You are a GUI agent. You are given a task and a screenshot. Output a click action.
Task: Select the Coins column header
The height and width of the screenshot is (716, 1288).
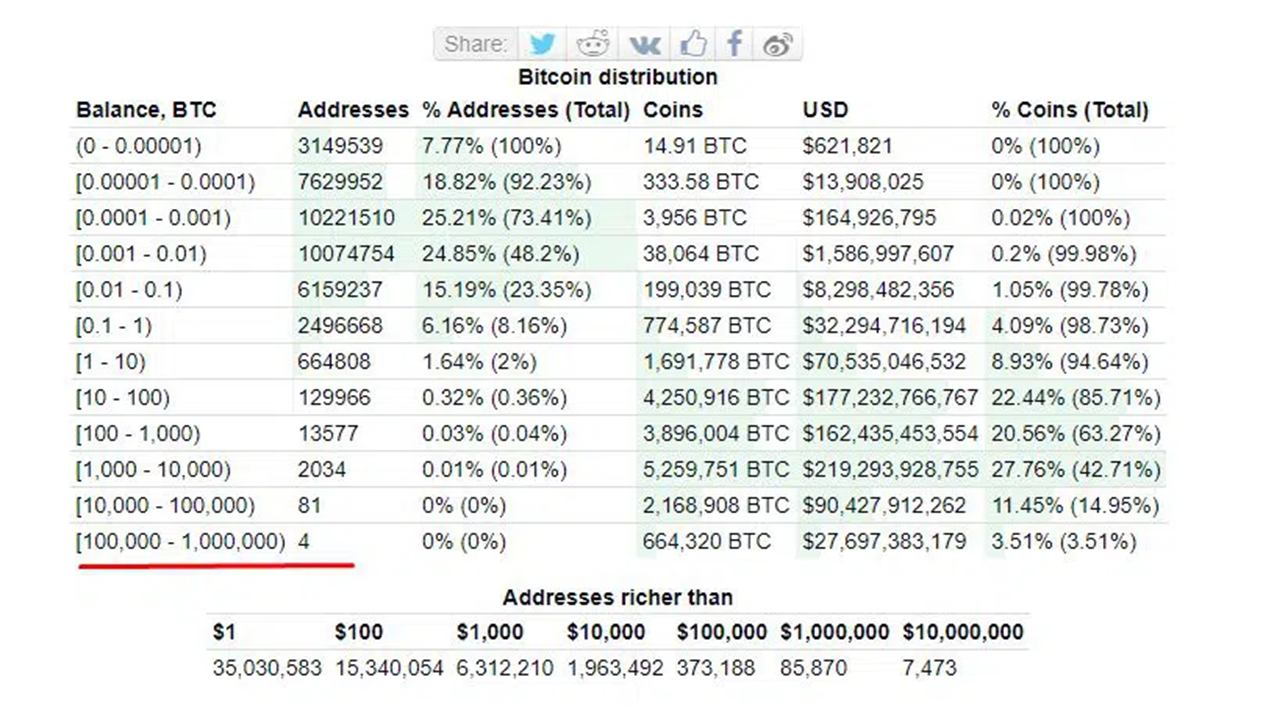click(x=673, y=110)
